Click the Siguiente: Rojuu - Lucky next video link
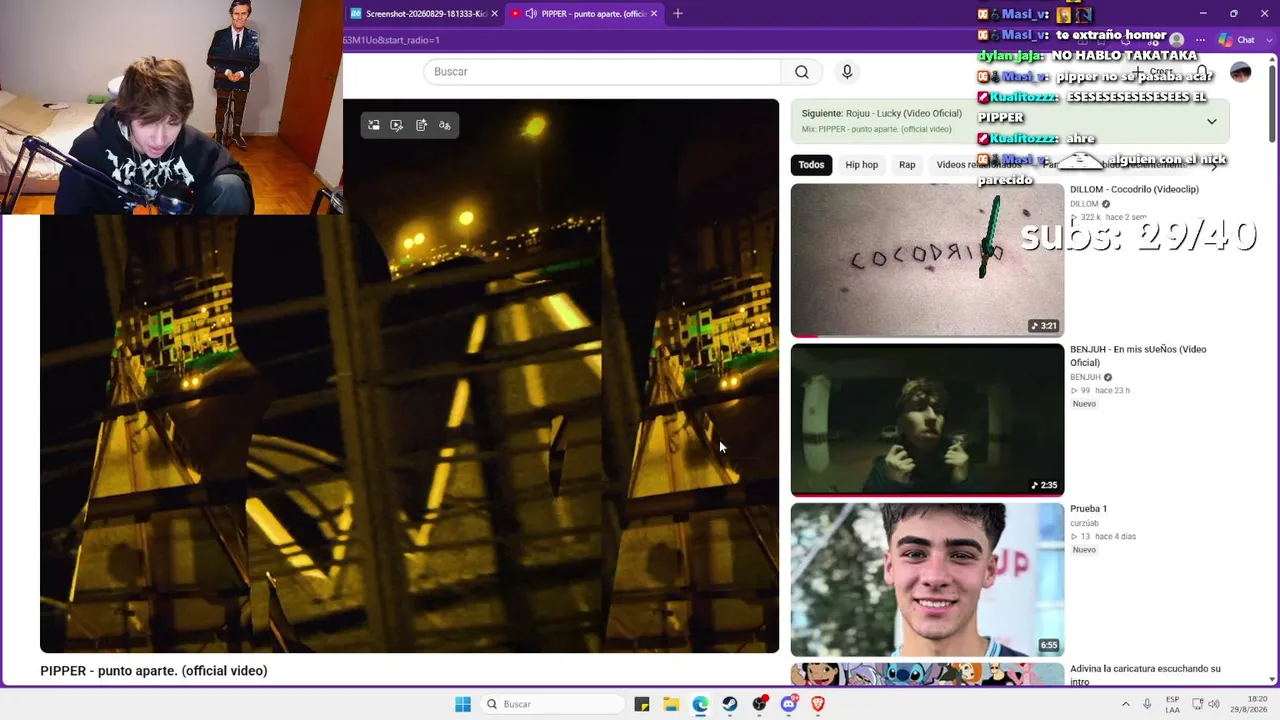1280x720 pixels. click(881, 114)
